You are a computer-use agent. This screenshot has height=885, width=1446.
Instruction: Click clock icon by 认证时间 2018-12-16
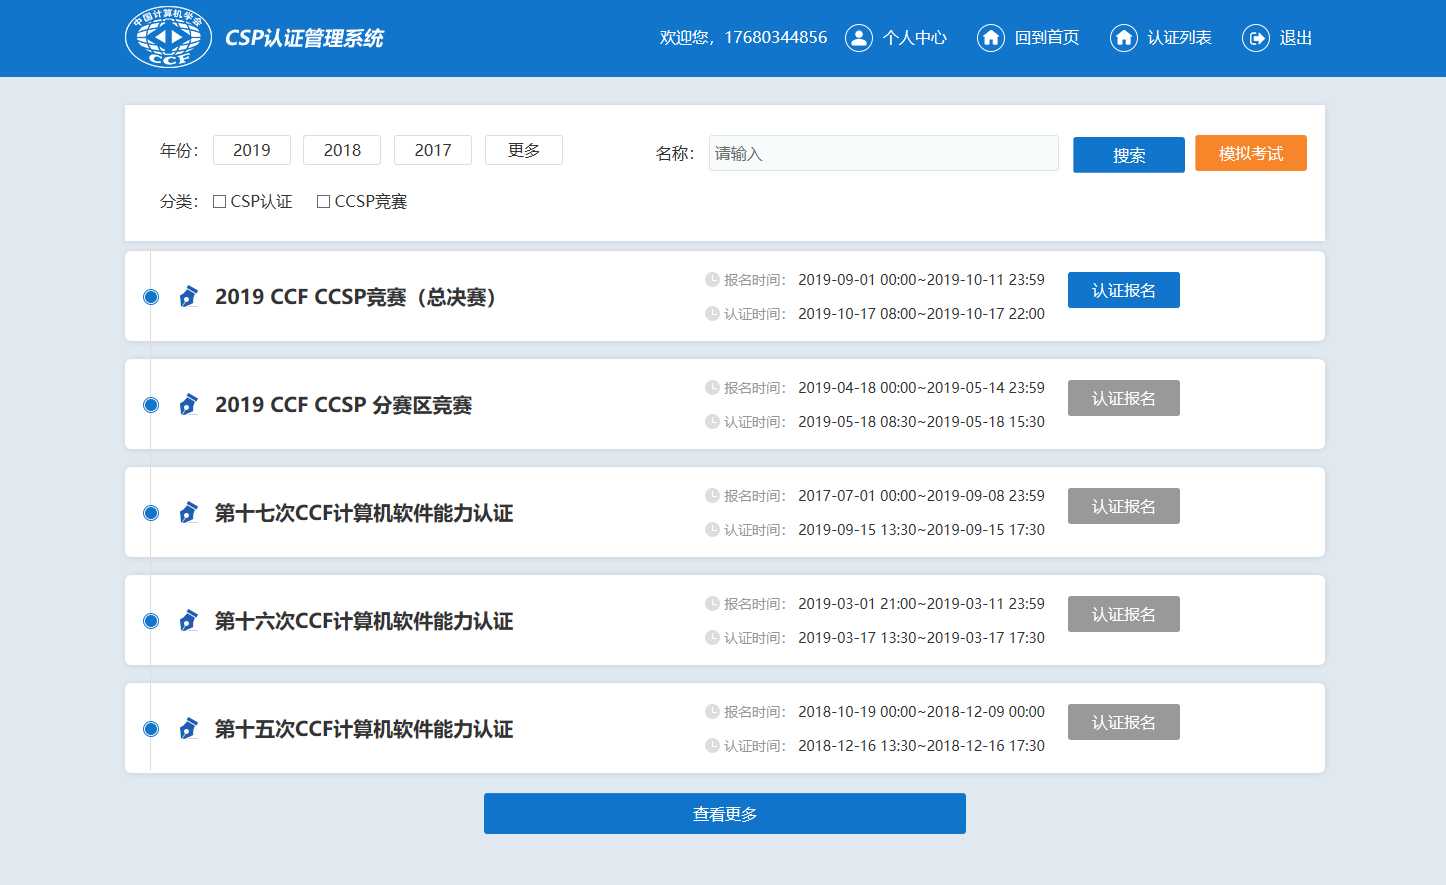(712, 745)
